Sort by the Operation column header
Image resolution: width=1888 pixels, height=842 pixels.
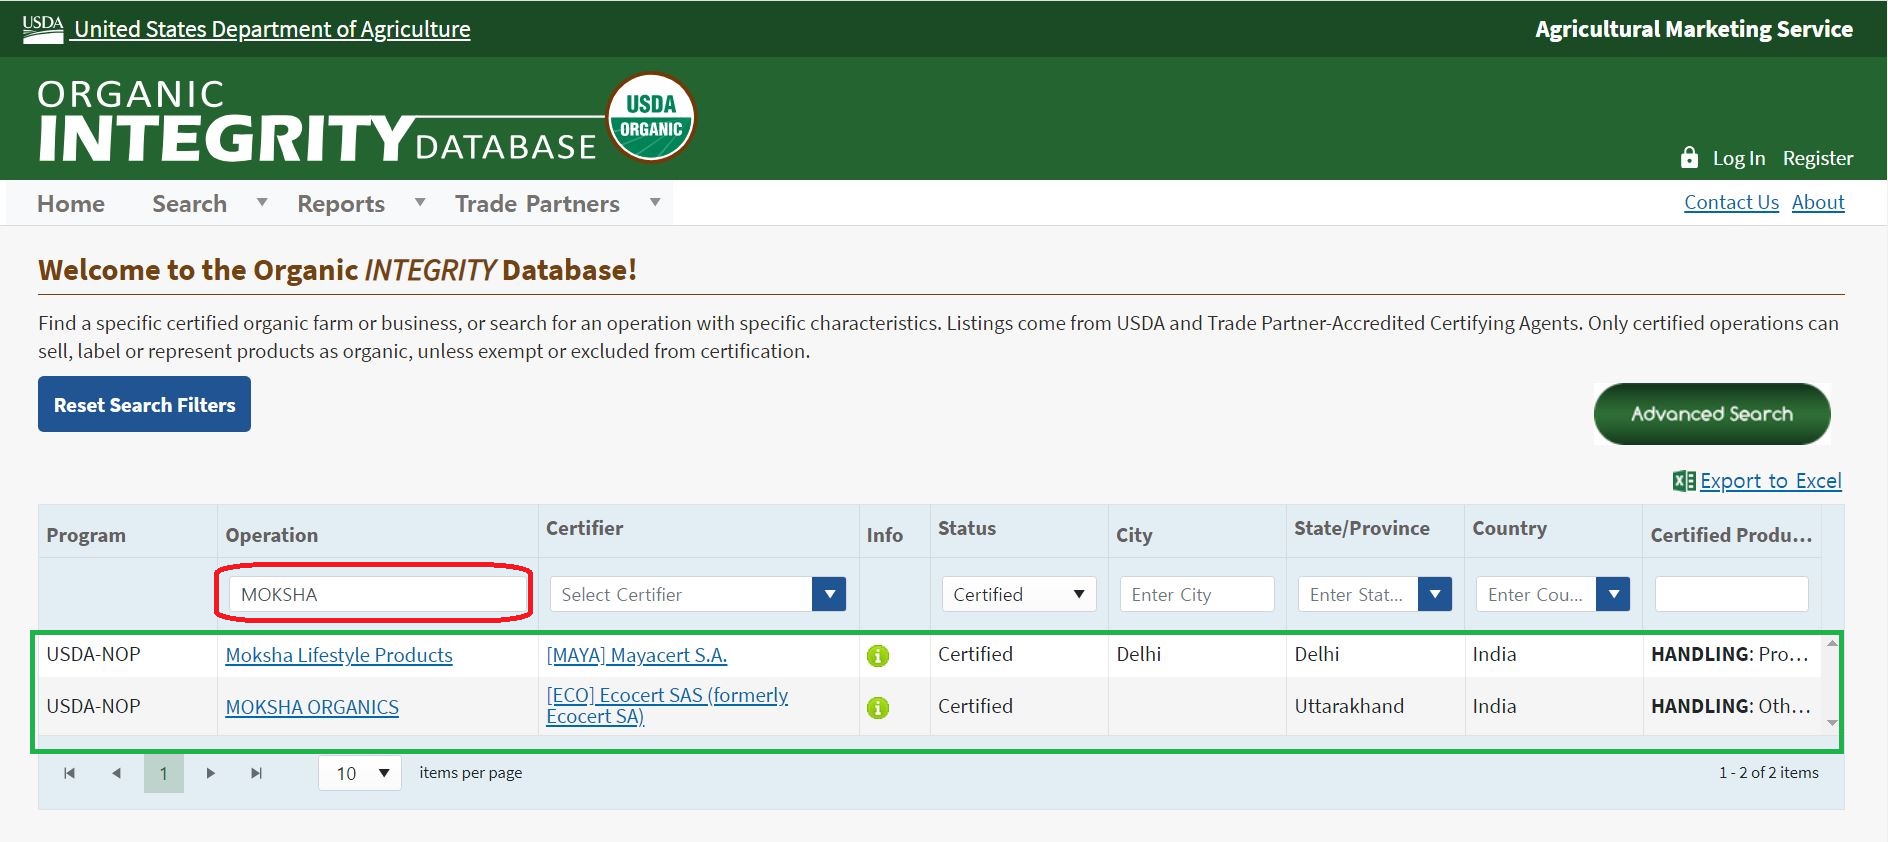pos(272,535)
